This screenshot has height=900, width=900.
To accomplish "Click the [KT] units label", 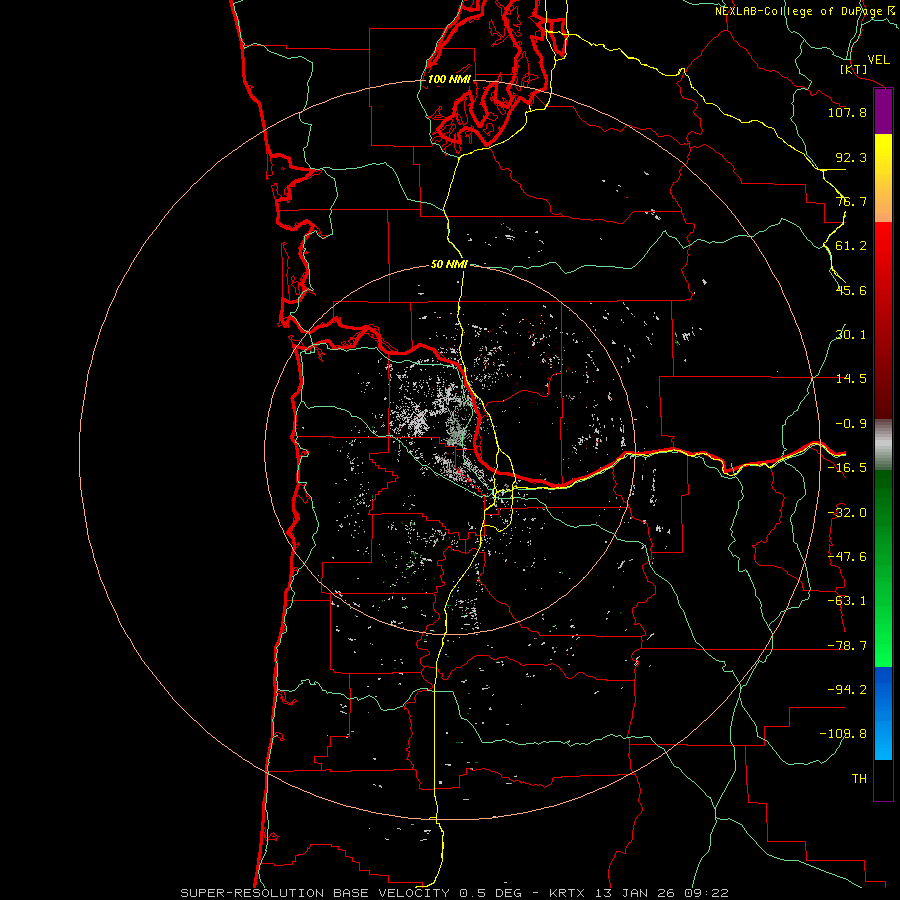I will [x=854, y=69].
